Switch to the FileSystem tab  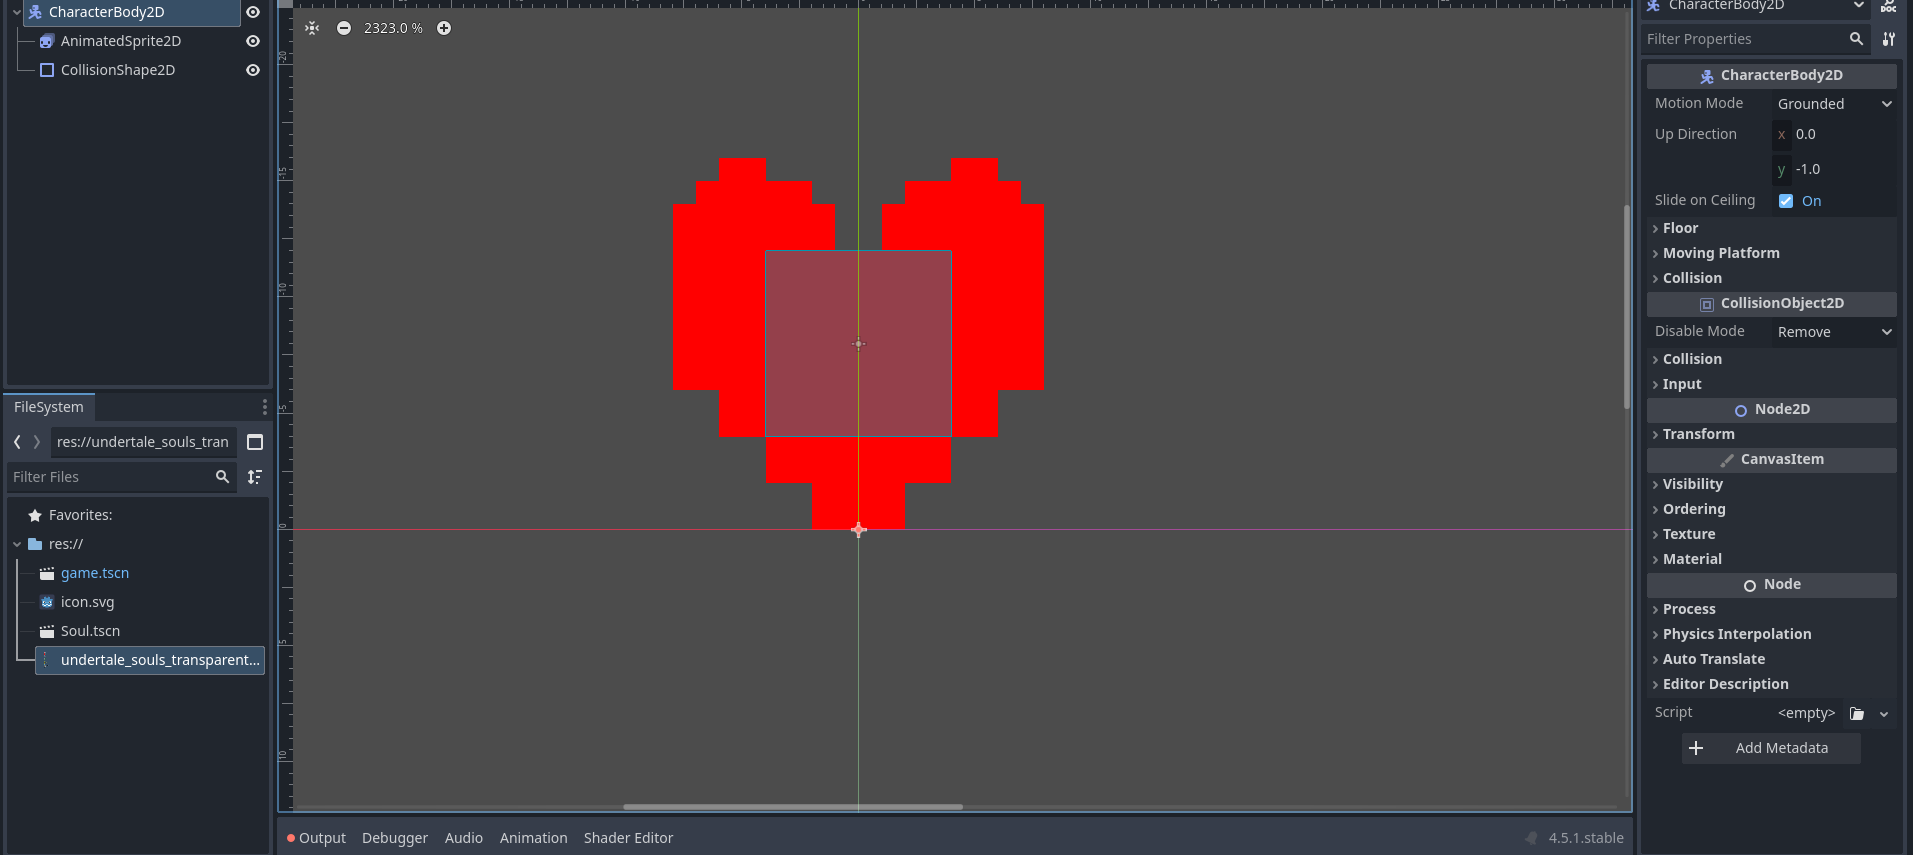click(49, 407)
